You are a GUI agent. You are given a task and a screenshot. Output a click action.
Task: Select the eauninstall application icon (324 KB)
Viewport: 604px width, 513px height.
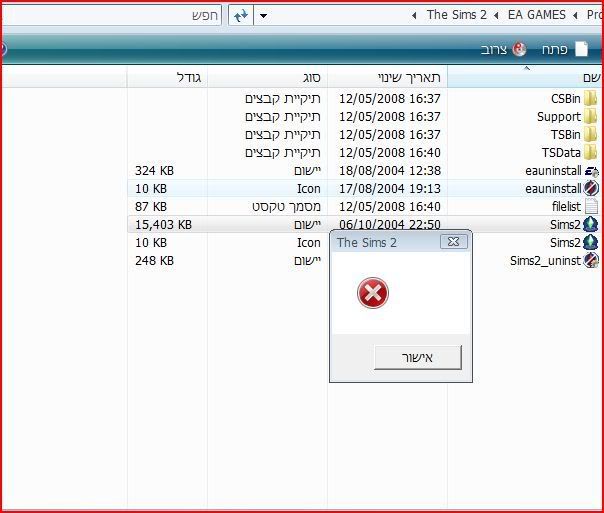point(591,171)
